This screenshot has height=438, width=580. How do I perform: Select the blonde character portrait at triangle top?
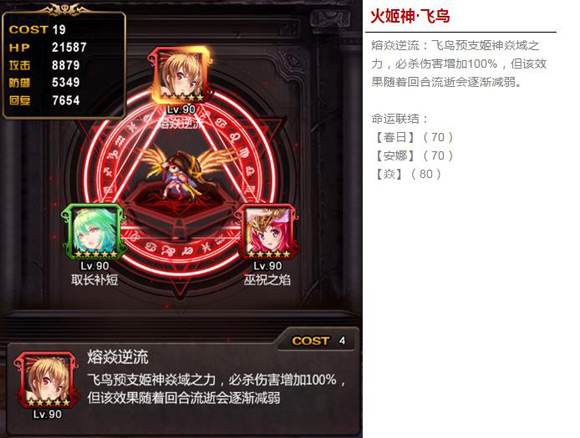pos(181,76)
